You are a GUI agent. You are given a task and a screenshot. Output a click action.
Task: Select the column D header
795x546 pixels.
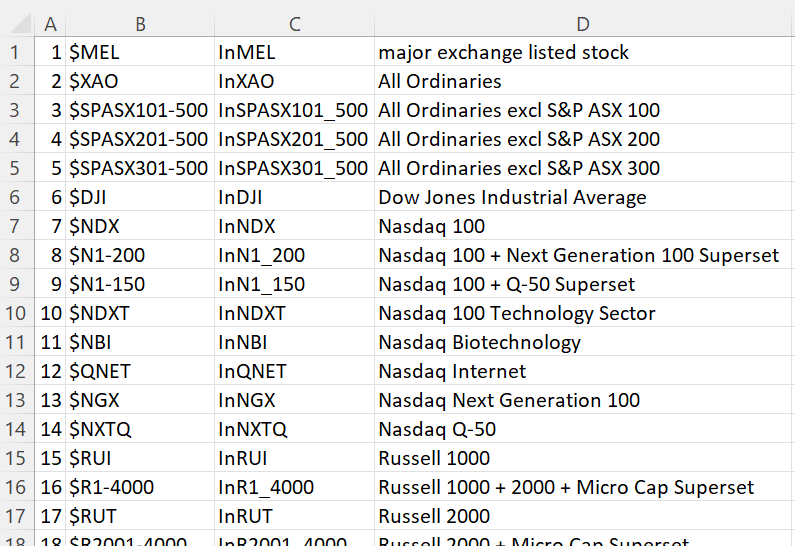[x=583, y=23]
